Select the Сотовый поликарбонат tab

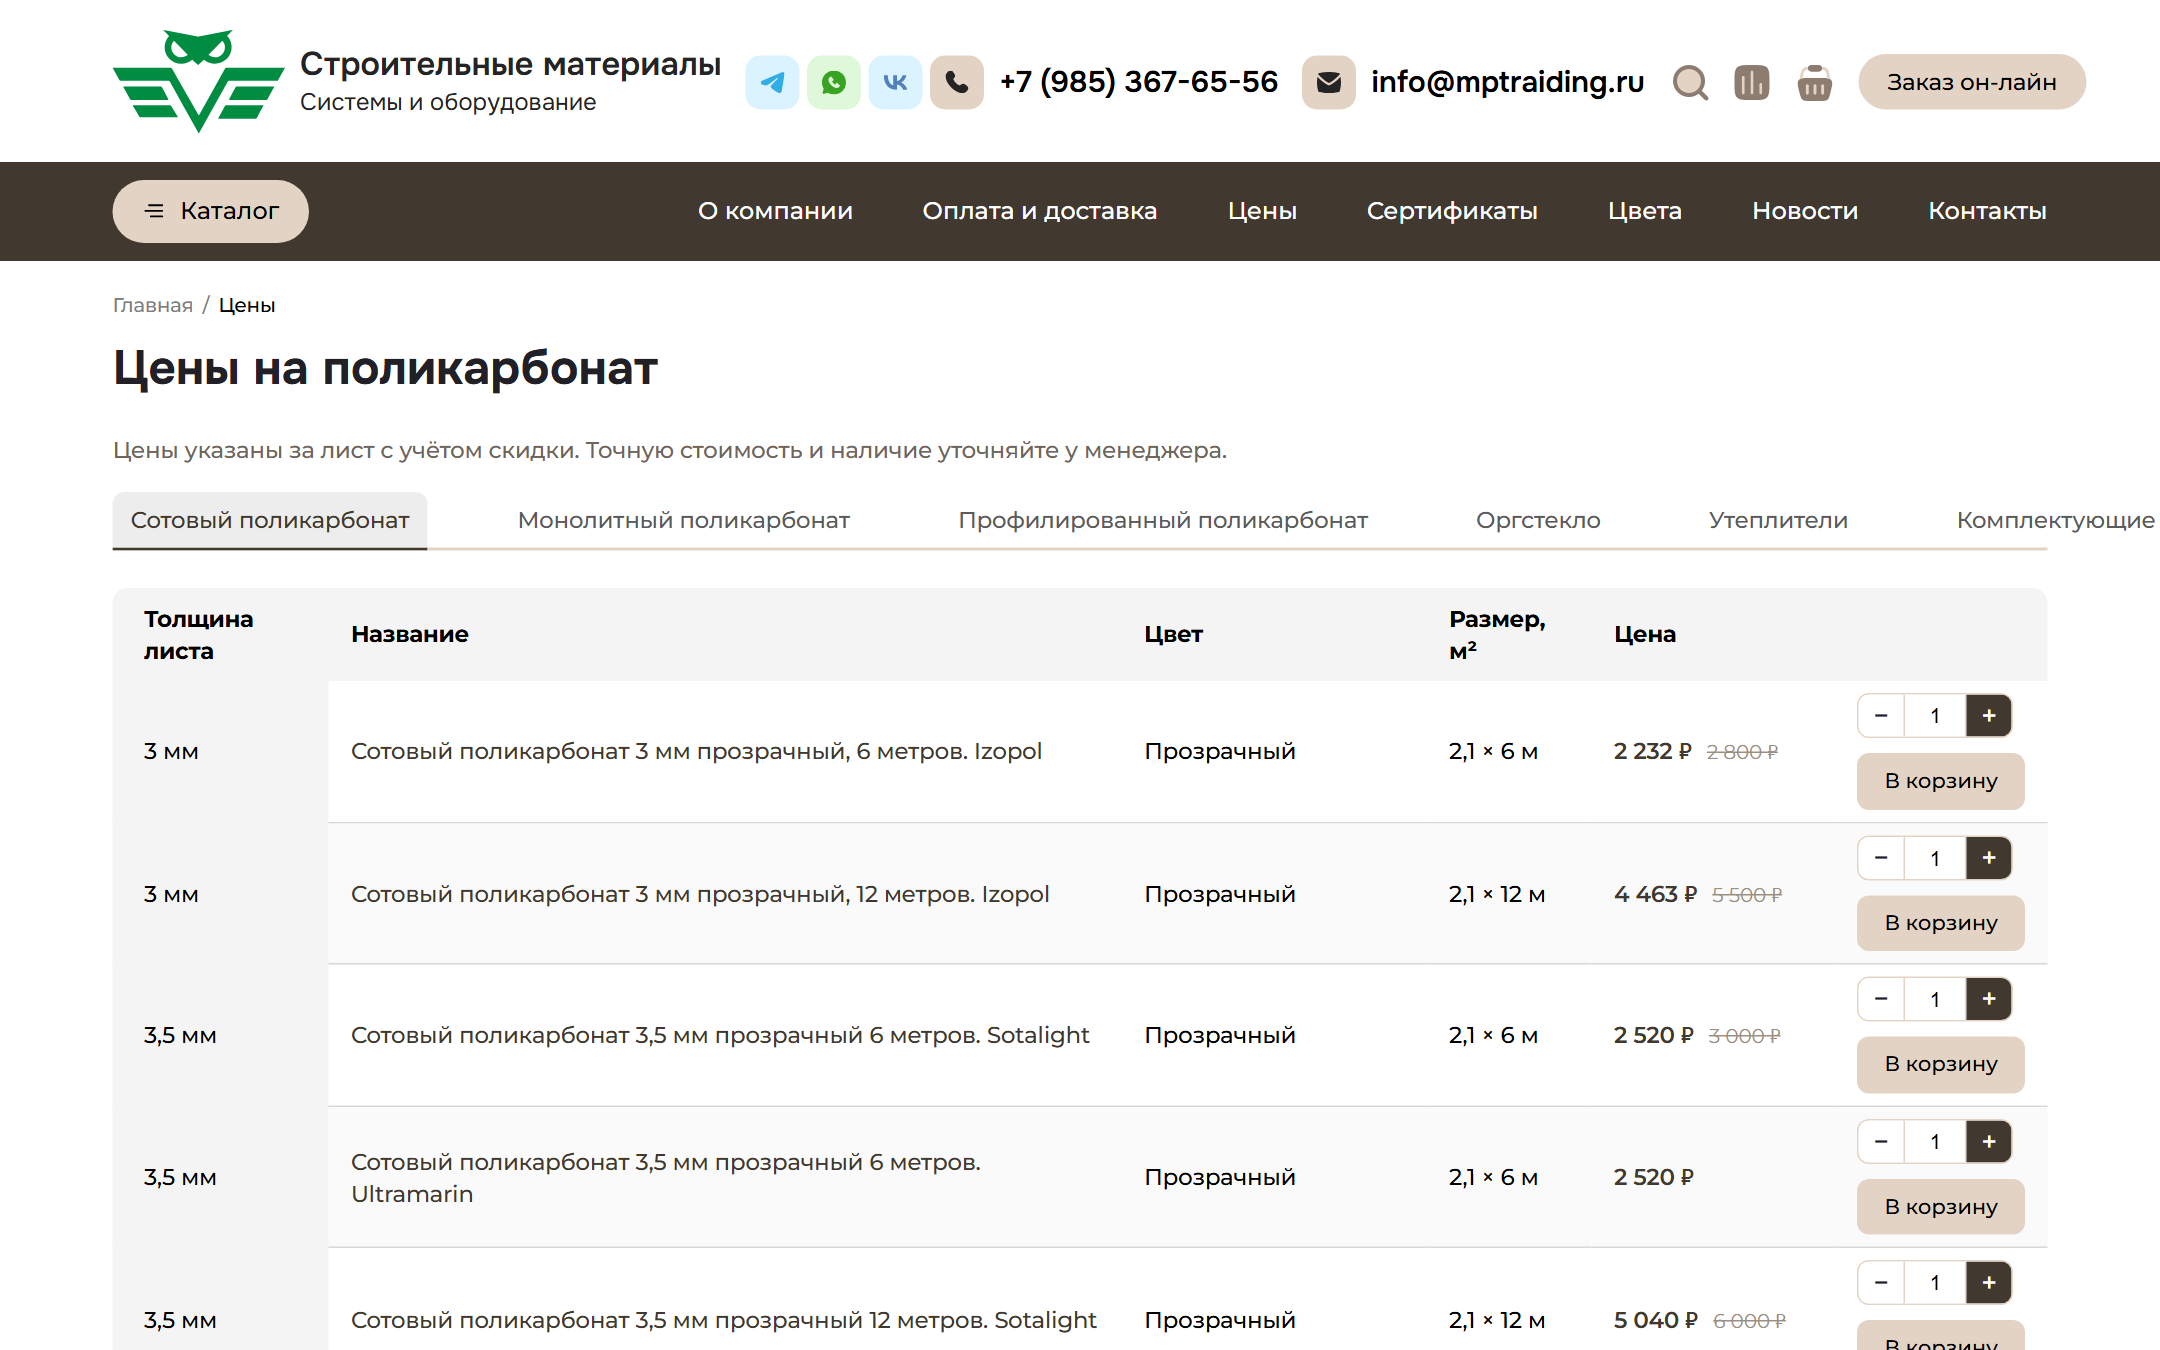(270, 520)
